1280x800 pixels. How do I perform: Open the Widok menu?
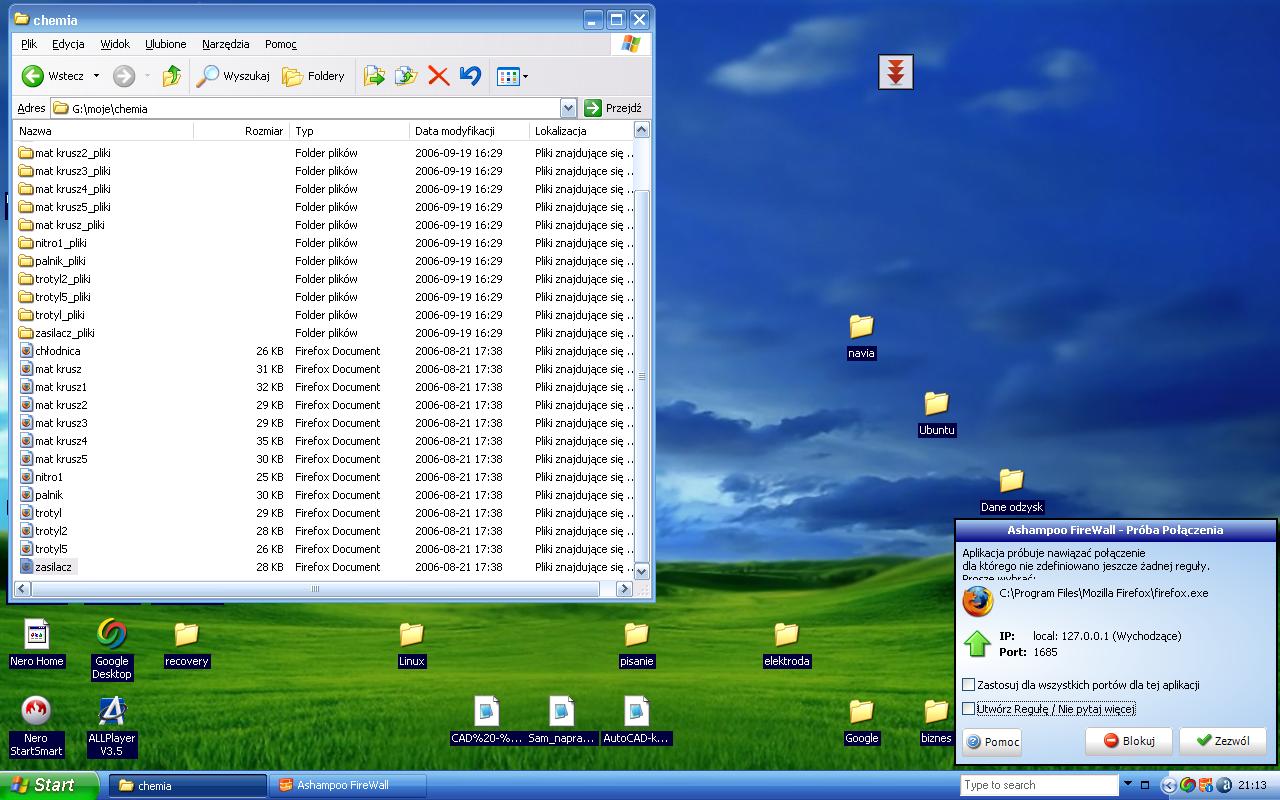(115, 44)
